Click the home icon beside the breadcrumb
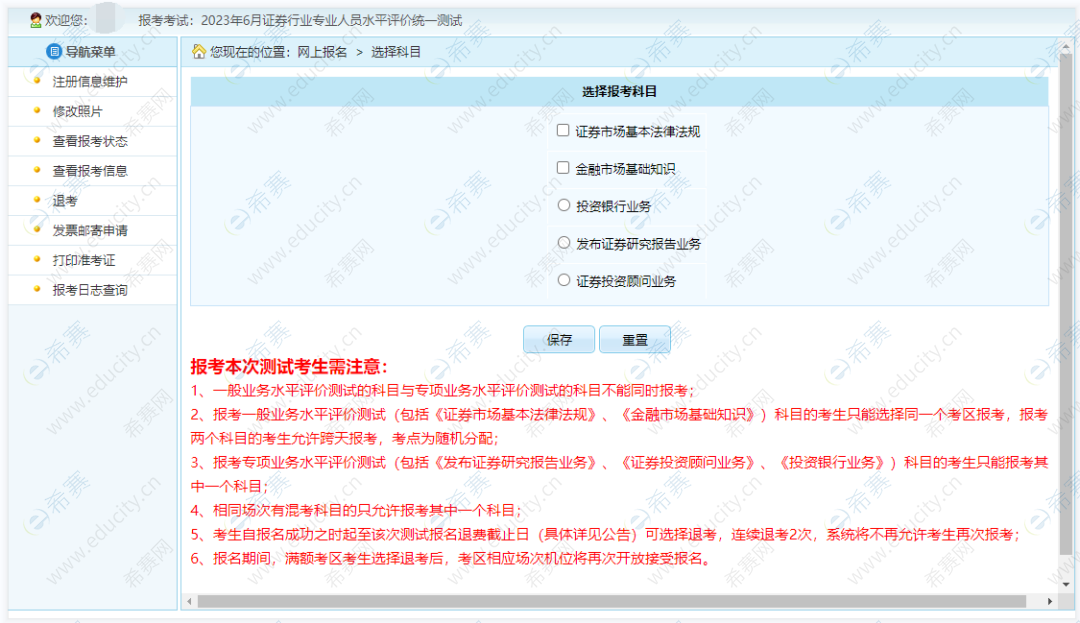The width and height of the screenshot is (1080, 623). (x=199, y=51)
